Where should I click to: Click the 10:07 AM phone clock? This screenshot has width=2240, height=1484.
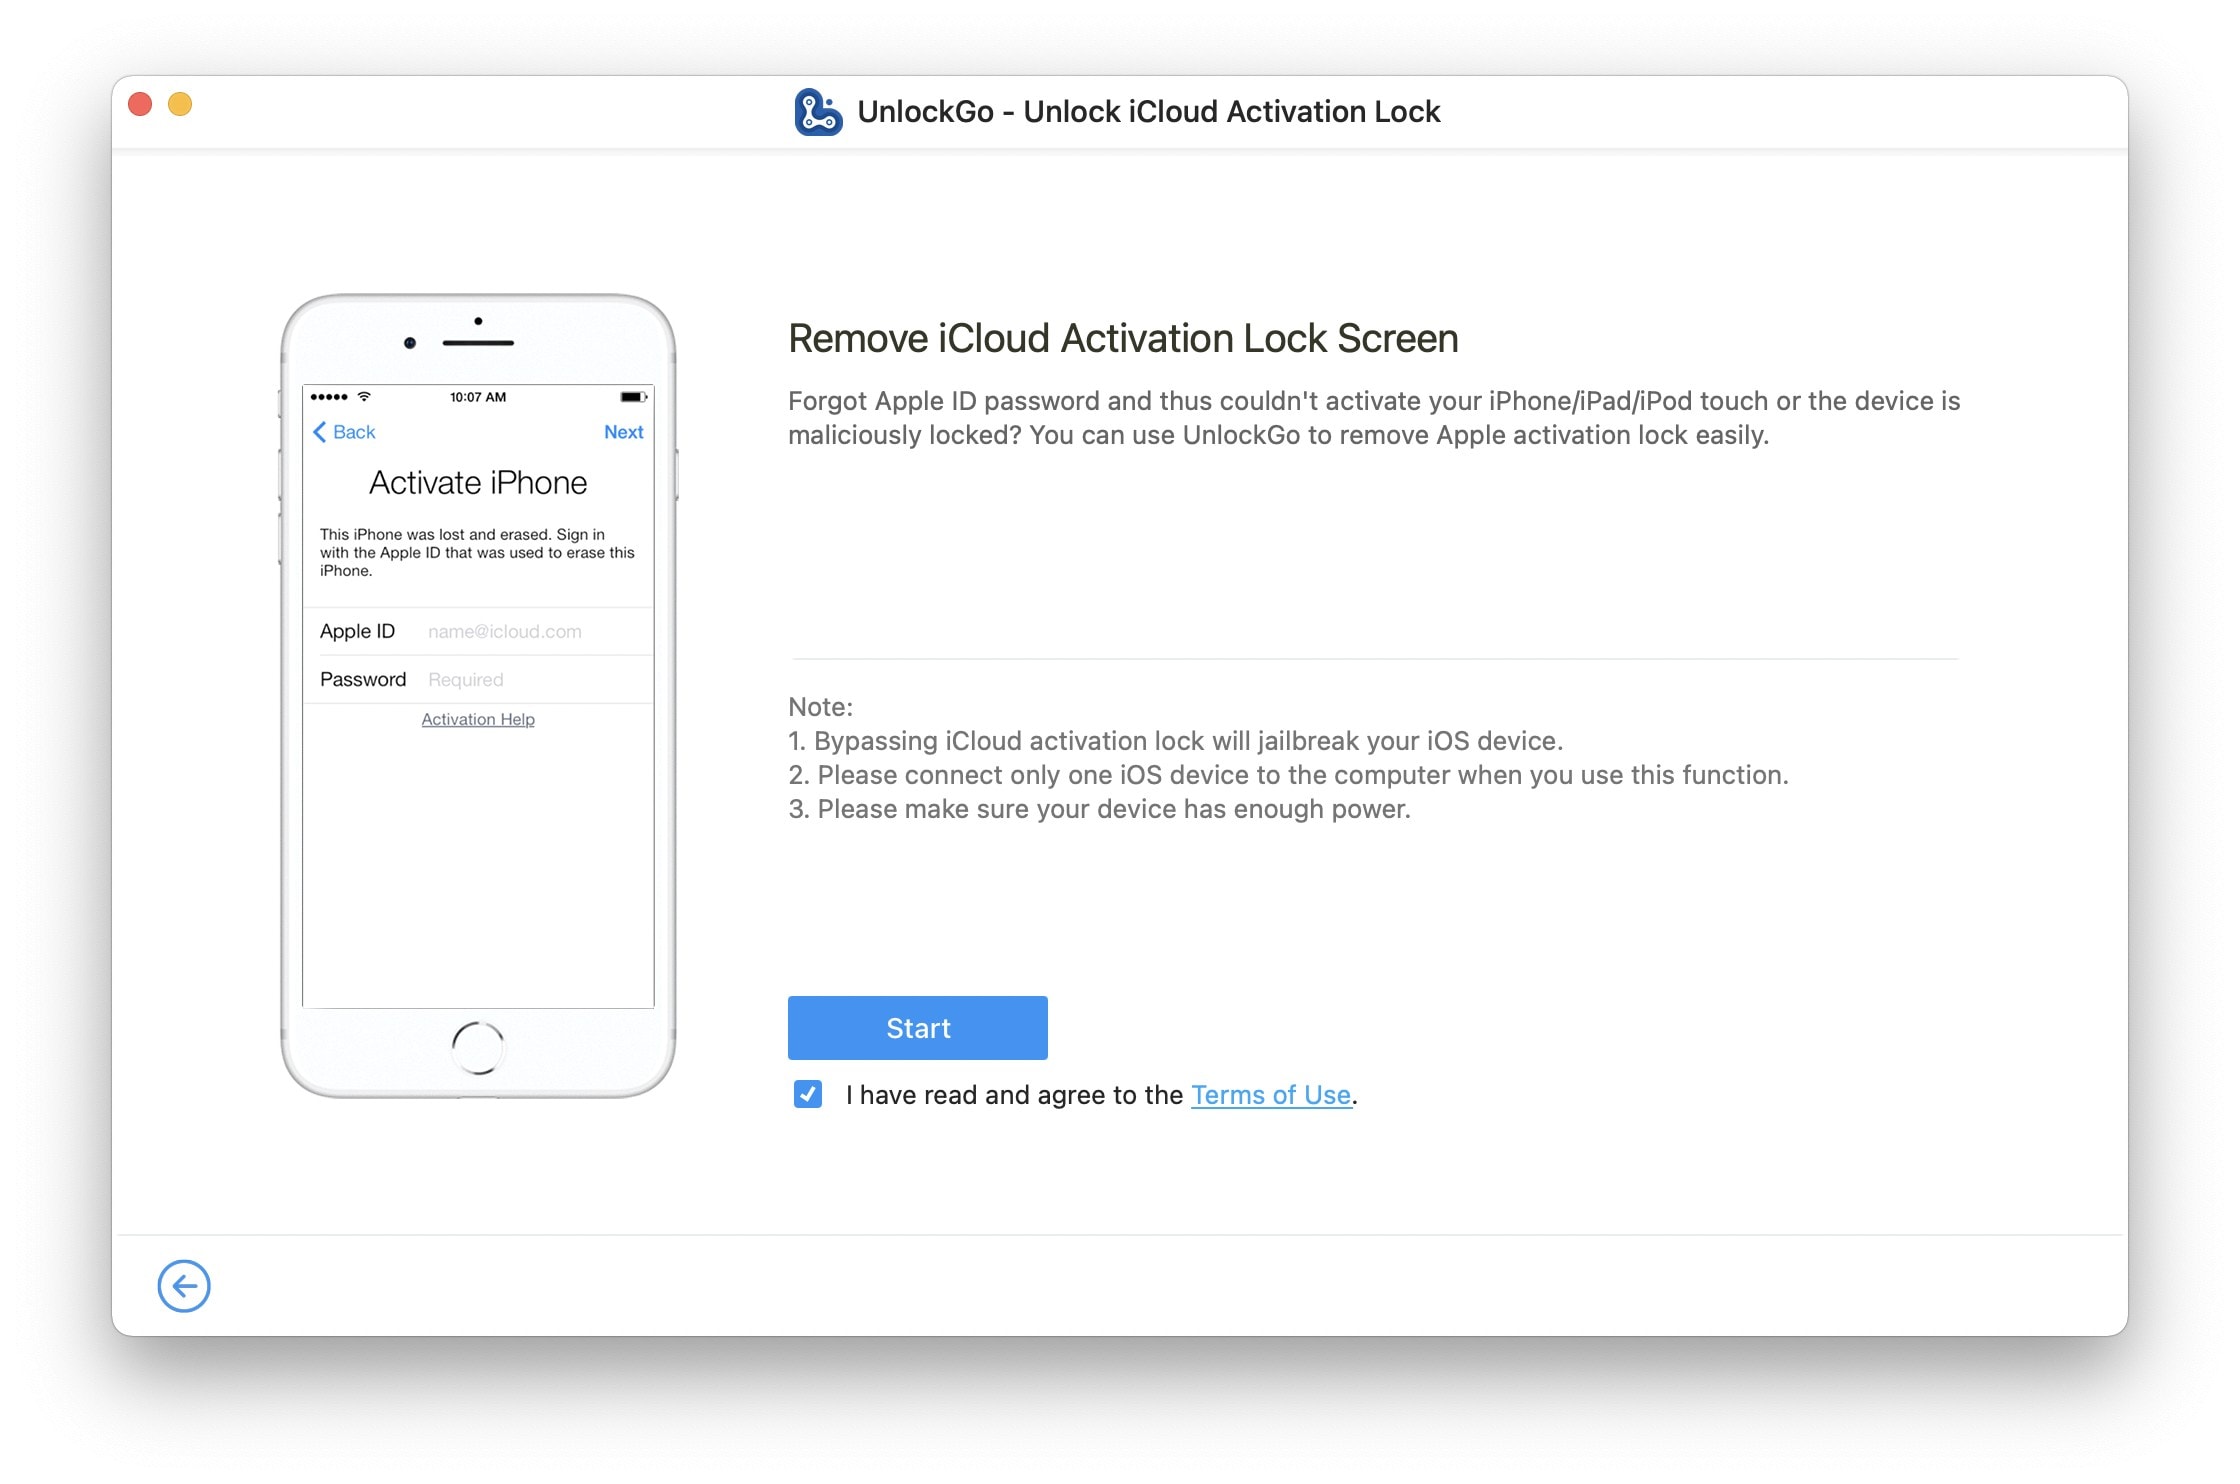coord(478,397)
